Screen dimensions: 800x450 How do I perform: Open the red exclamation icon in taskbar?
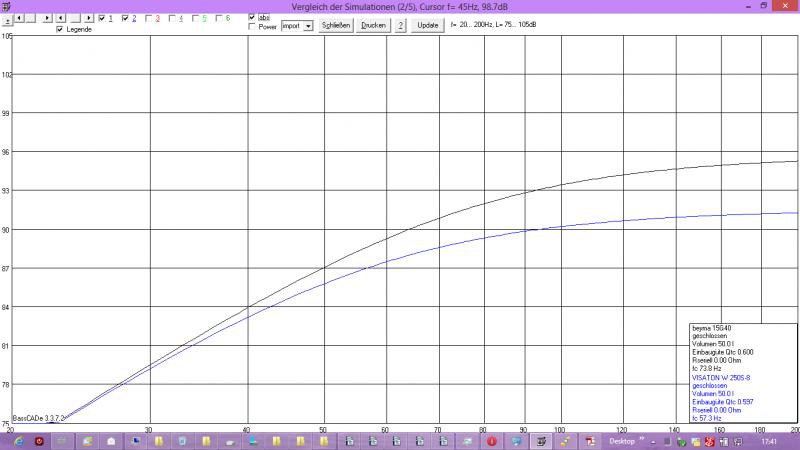tap(492, 441)
